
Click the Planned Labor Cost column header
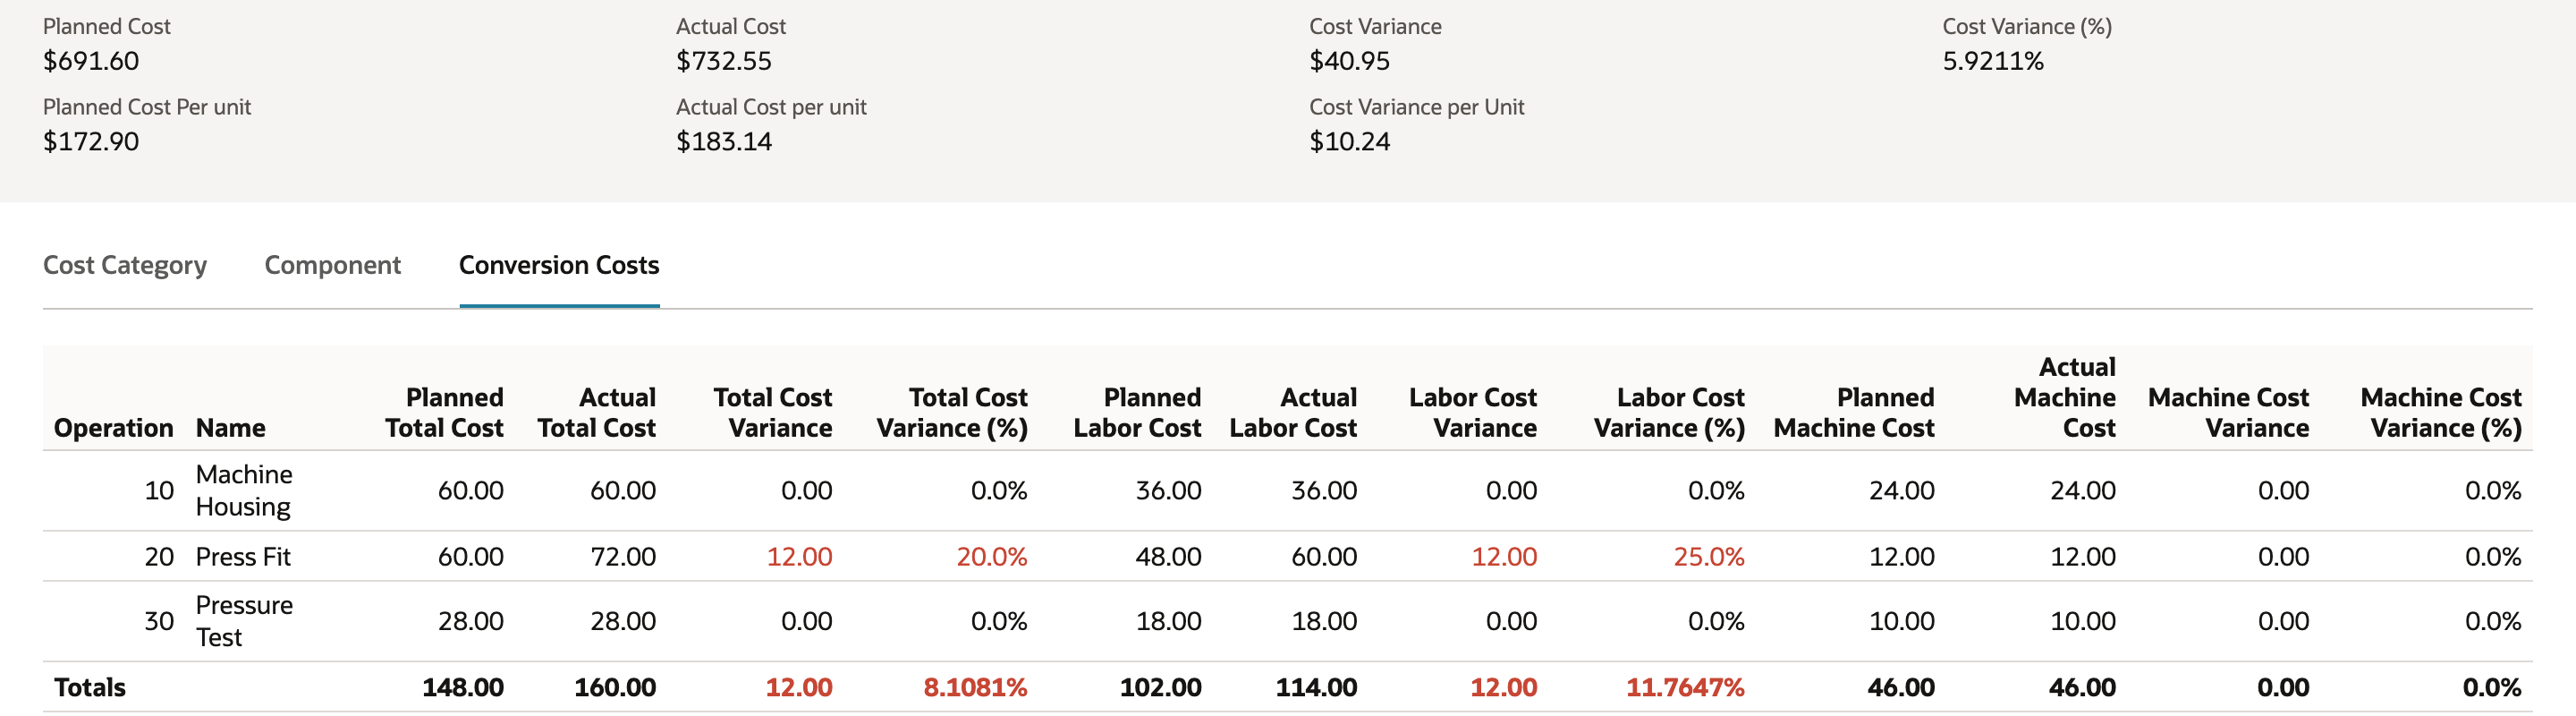click(1137, 412)
